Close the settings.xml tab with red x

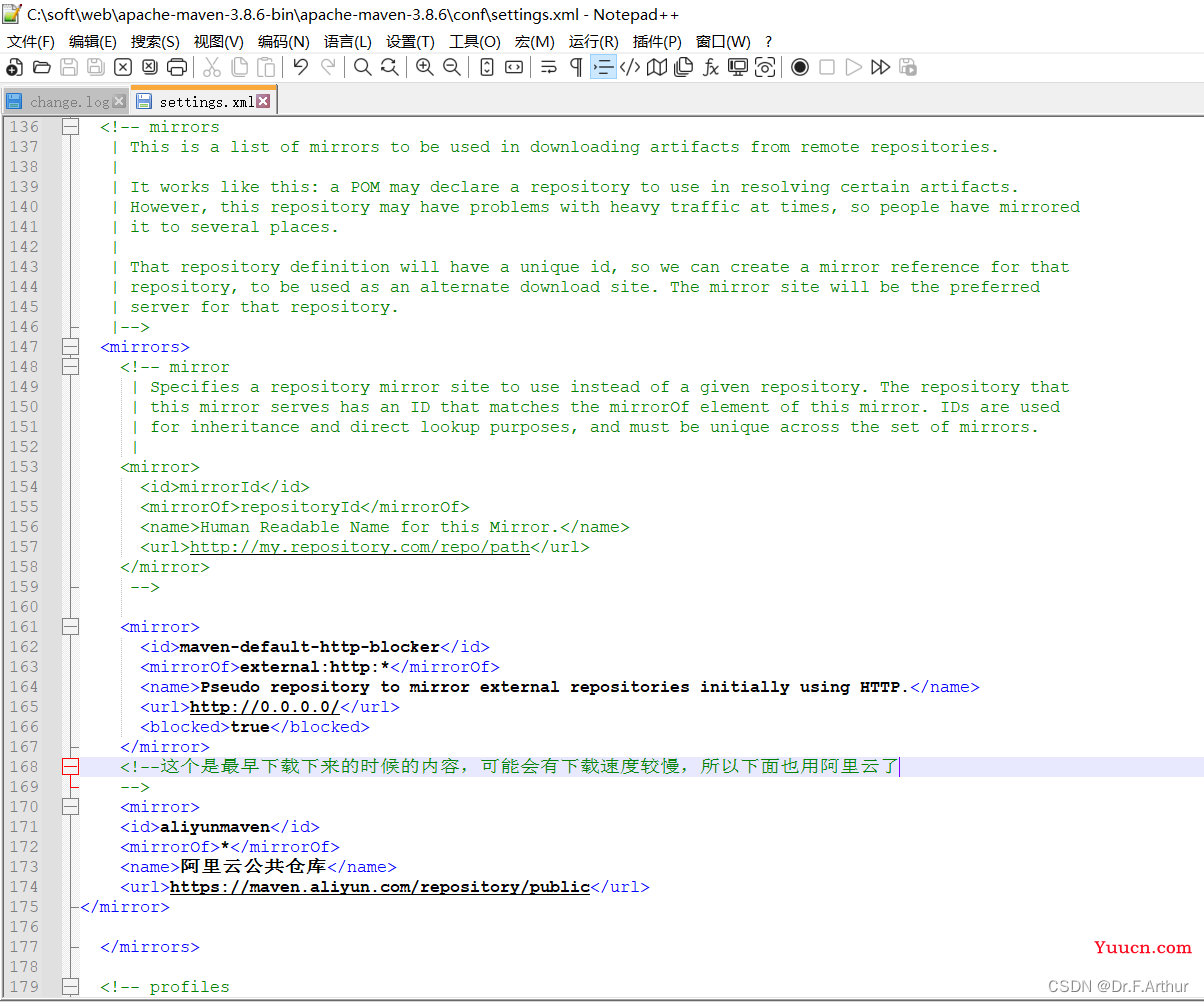(x=263, y=101)
